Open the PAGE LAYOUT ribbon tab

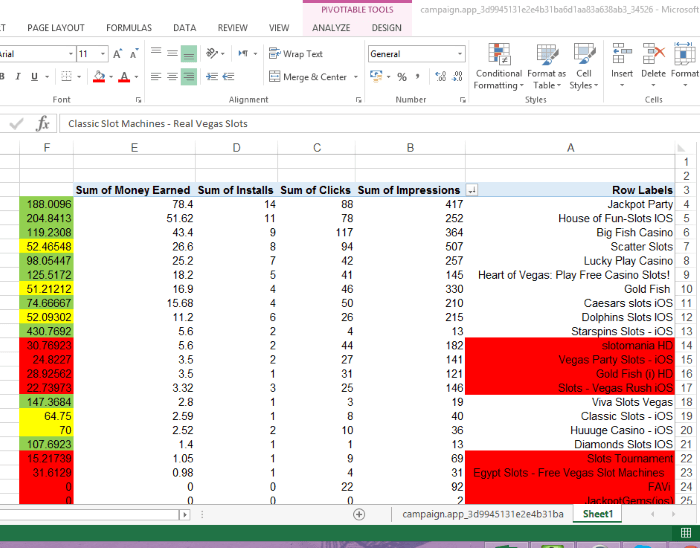pyautogui.click(x=56, y=28)
